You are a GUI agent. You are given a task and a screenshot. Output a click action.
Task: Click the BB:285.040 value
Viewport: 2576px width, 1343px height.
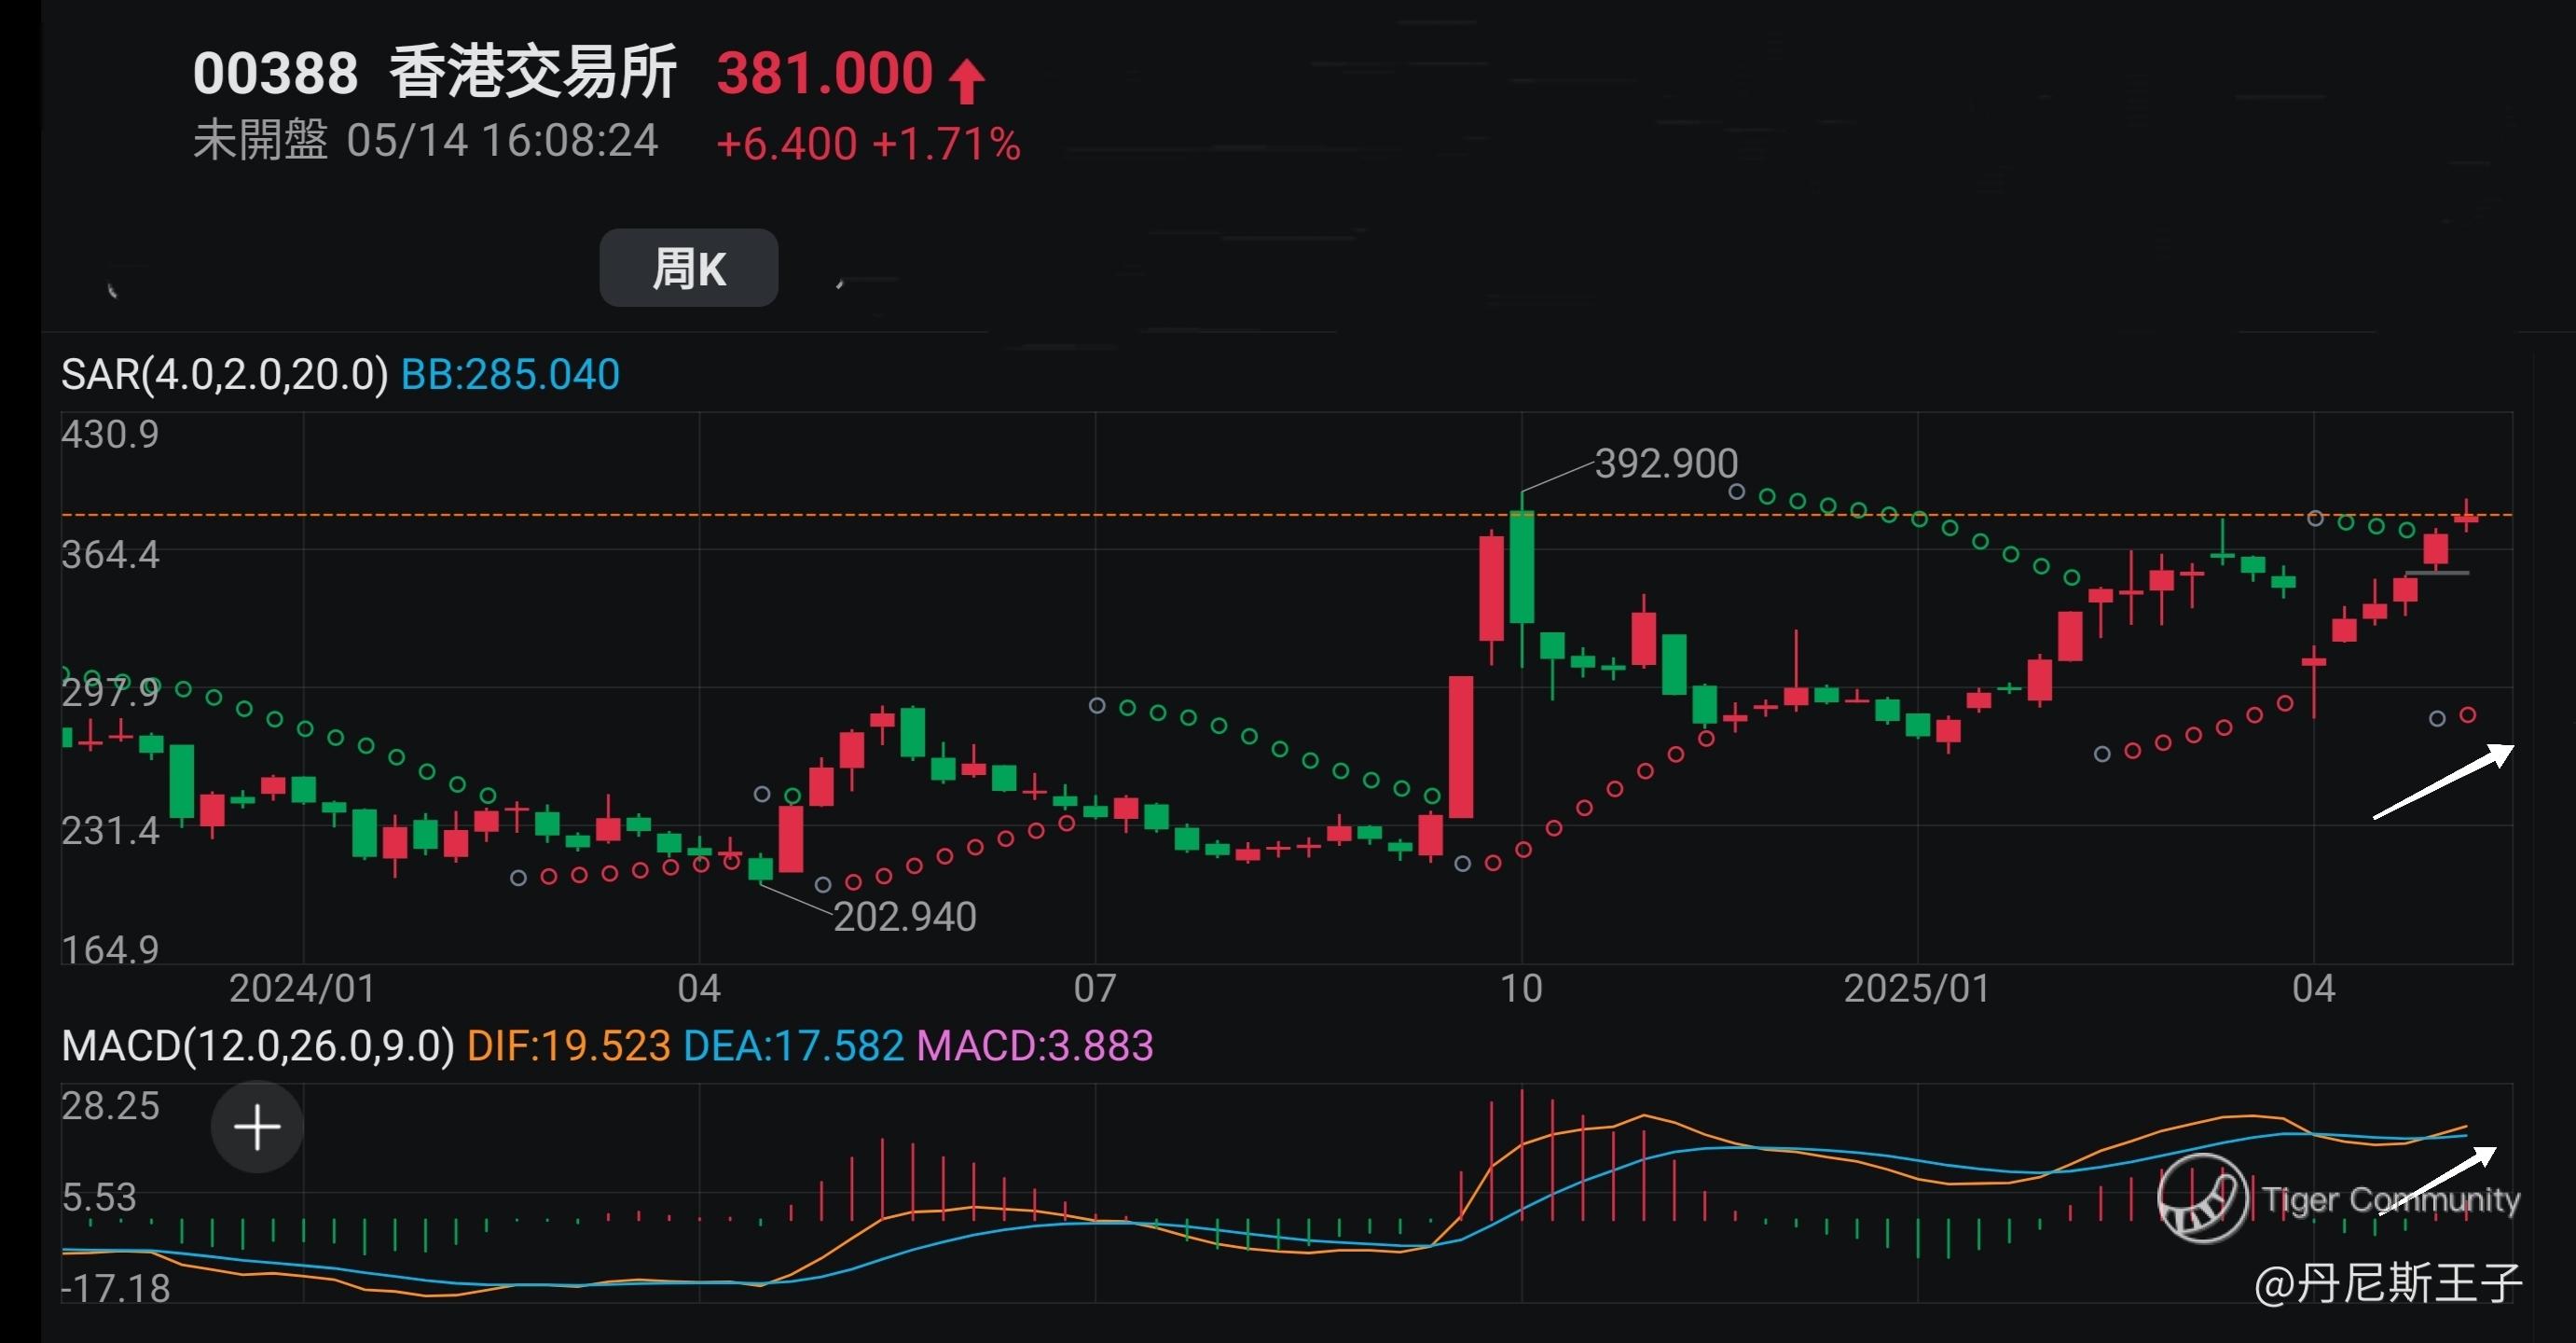point(510,375)
